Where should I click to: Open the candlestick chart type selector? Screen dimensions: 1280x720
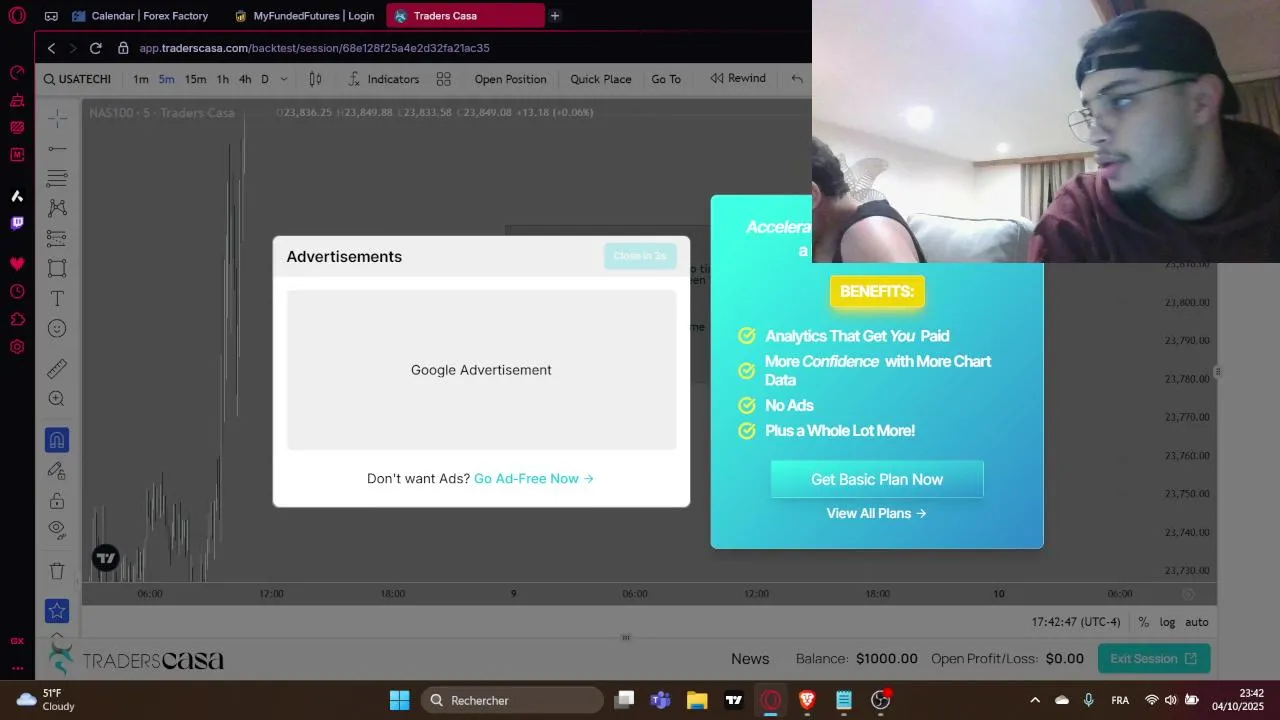(315, 79)
